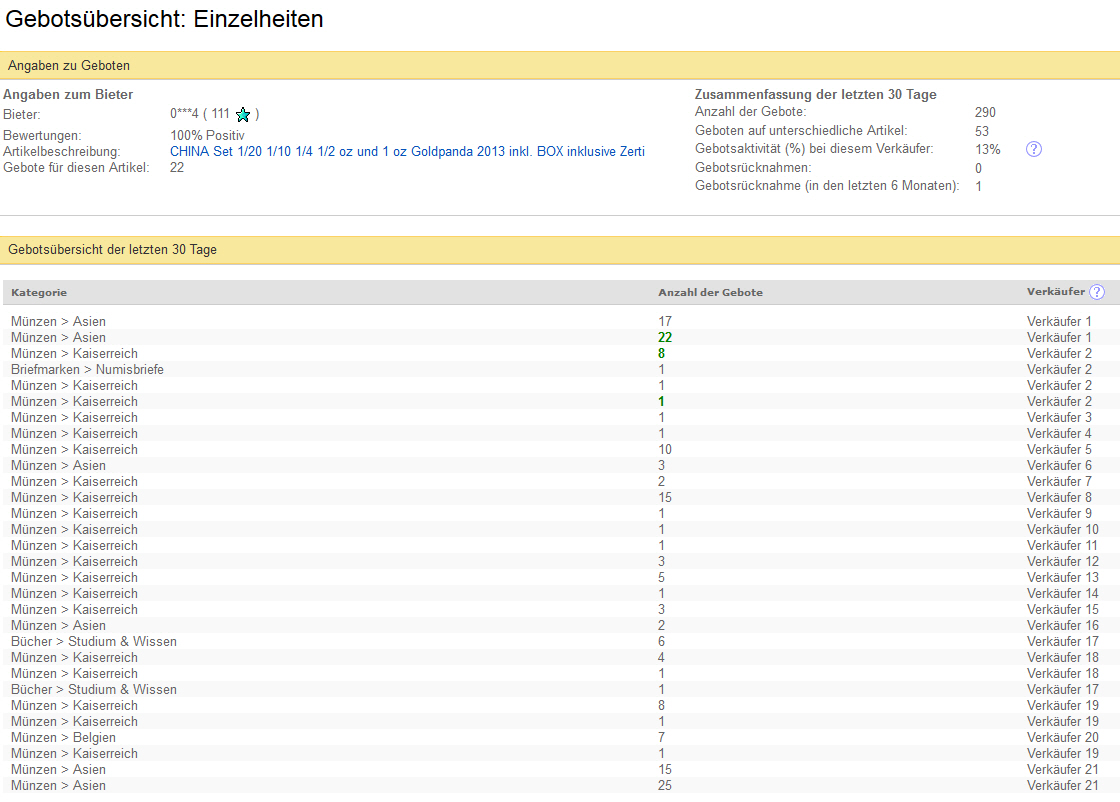The image size is (1120, 802).
Task: Select the Münzen > Belgien category row
Action: coord(63,737)
